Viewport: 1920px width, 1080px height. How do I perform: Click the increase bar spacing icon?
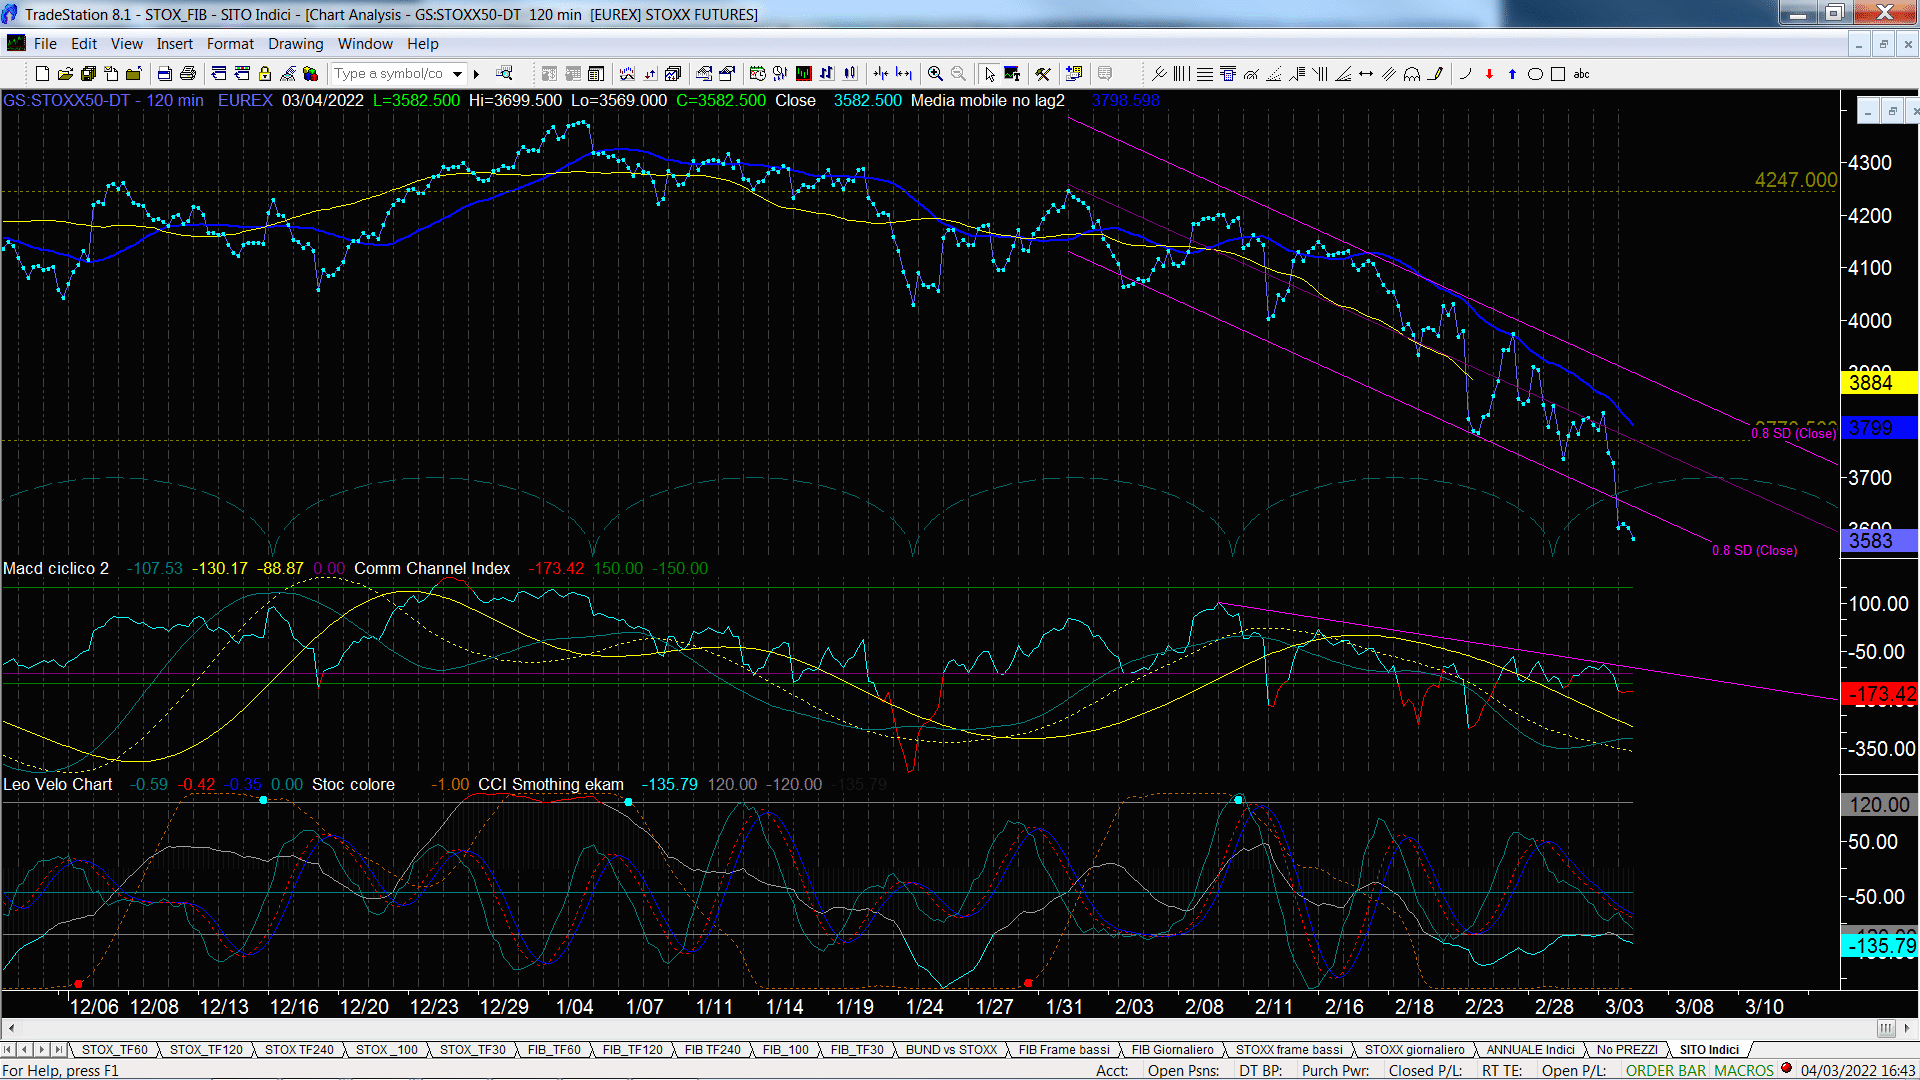[904, 73]
